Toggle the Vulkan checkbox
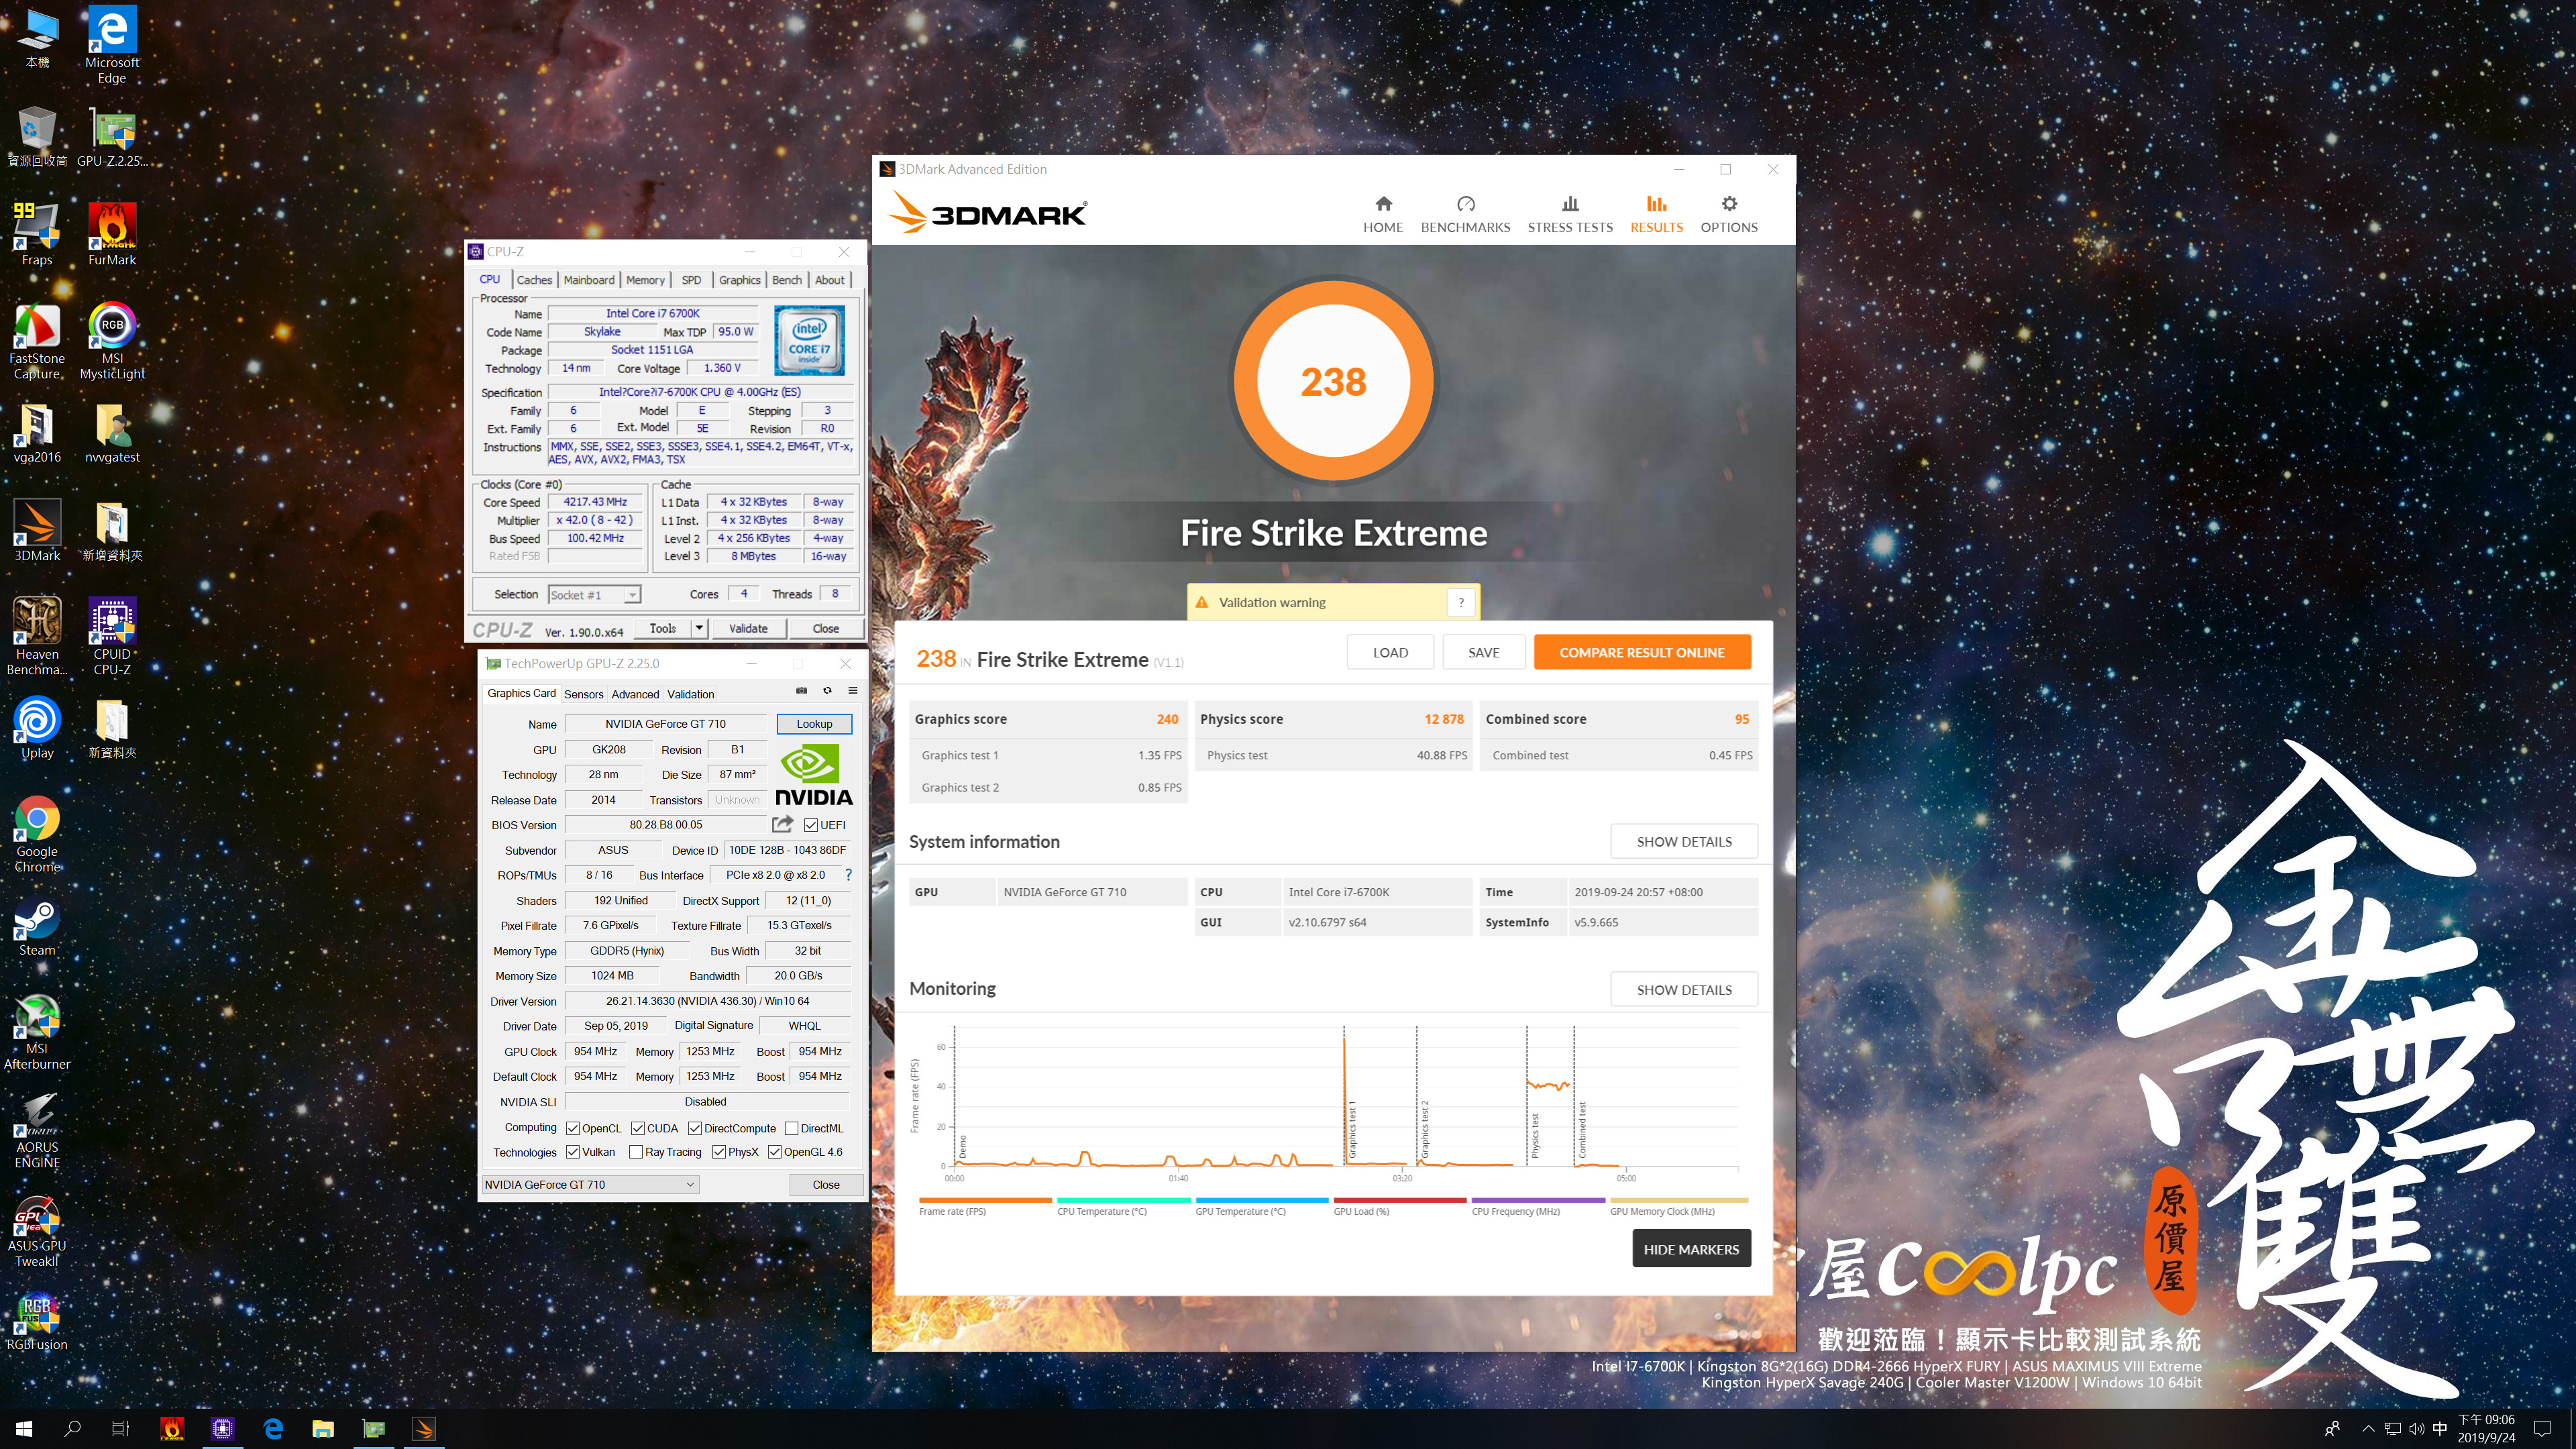The height and width of the screenshot is (1449, 2576). [573, 1152]
